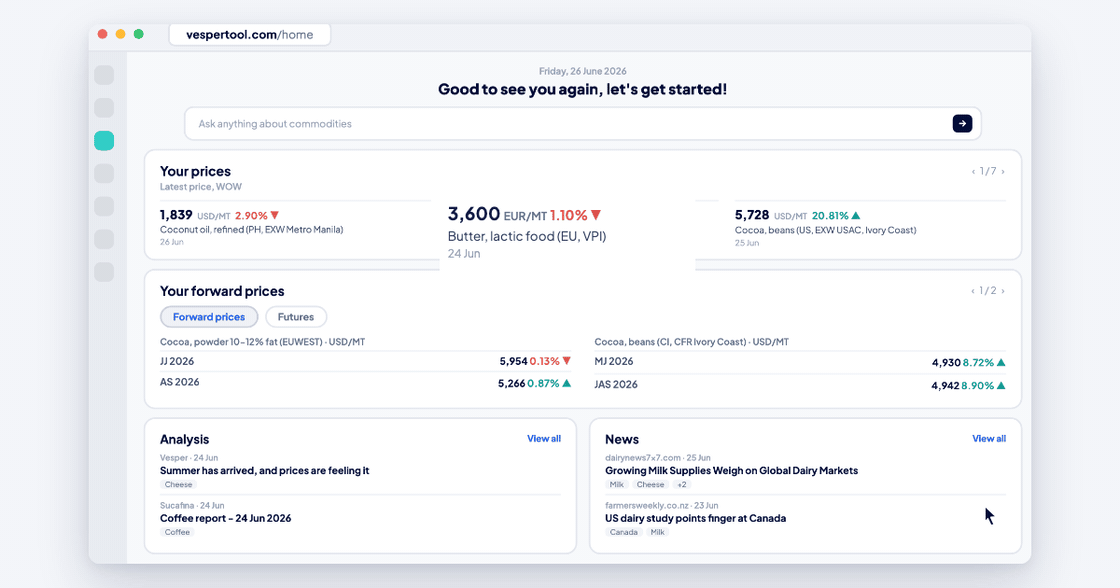The image size is (1120, 588).
Task: Select the Forward prices tab
Action: pyautogui.click(x=209, y=317)
